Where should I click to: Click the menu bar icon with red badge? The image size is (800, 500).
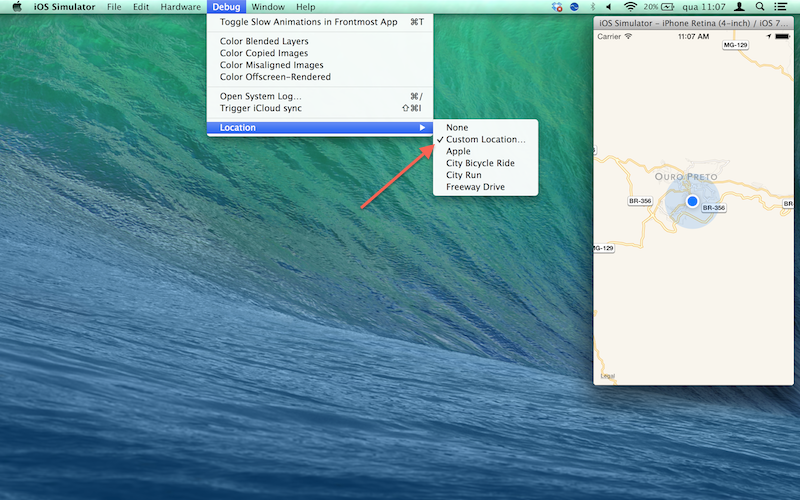[x=557, y=7]
